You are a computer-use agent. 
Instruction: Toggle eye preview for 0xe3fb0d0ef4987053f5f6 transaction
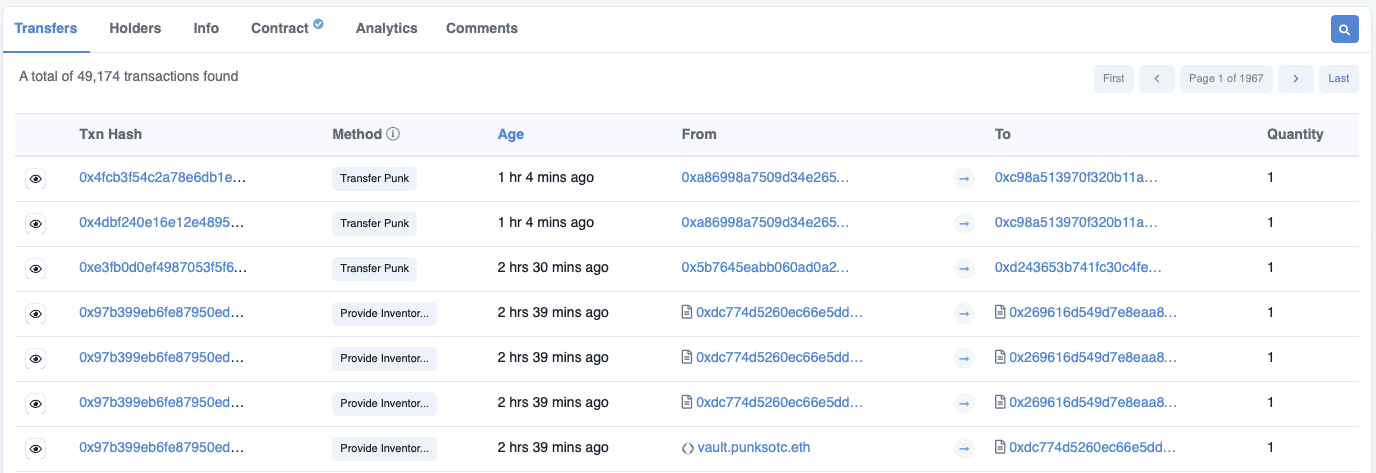35,269
